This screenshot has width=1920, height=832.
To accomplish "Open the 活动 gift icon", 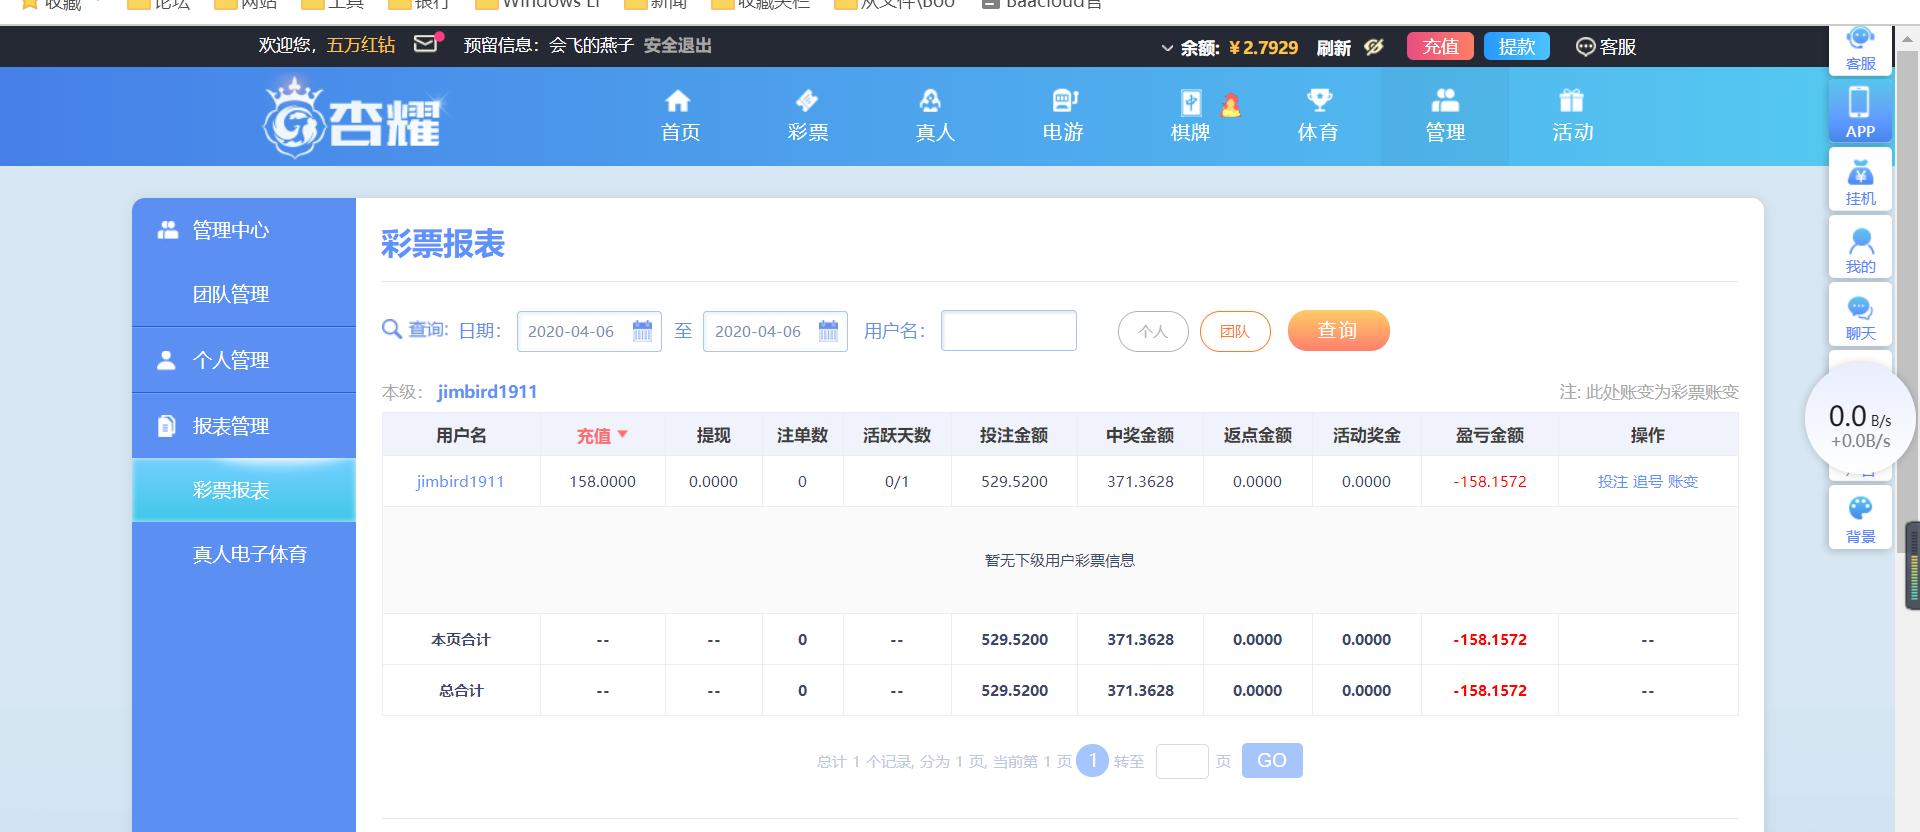I will 1571,101.
